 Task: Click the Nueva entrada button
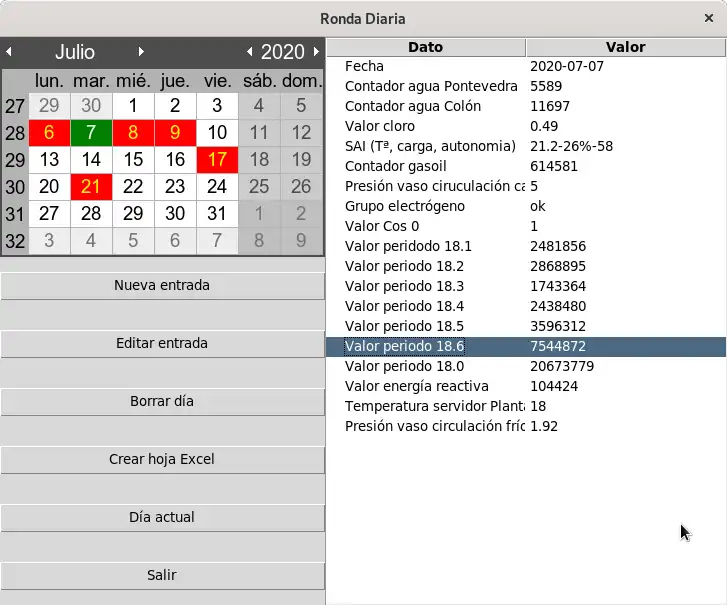point(162,286)
